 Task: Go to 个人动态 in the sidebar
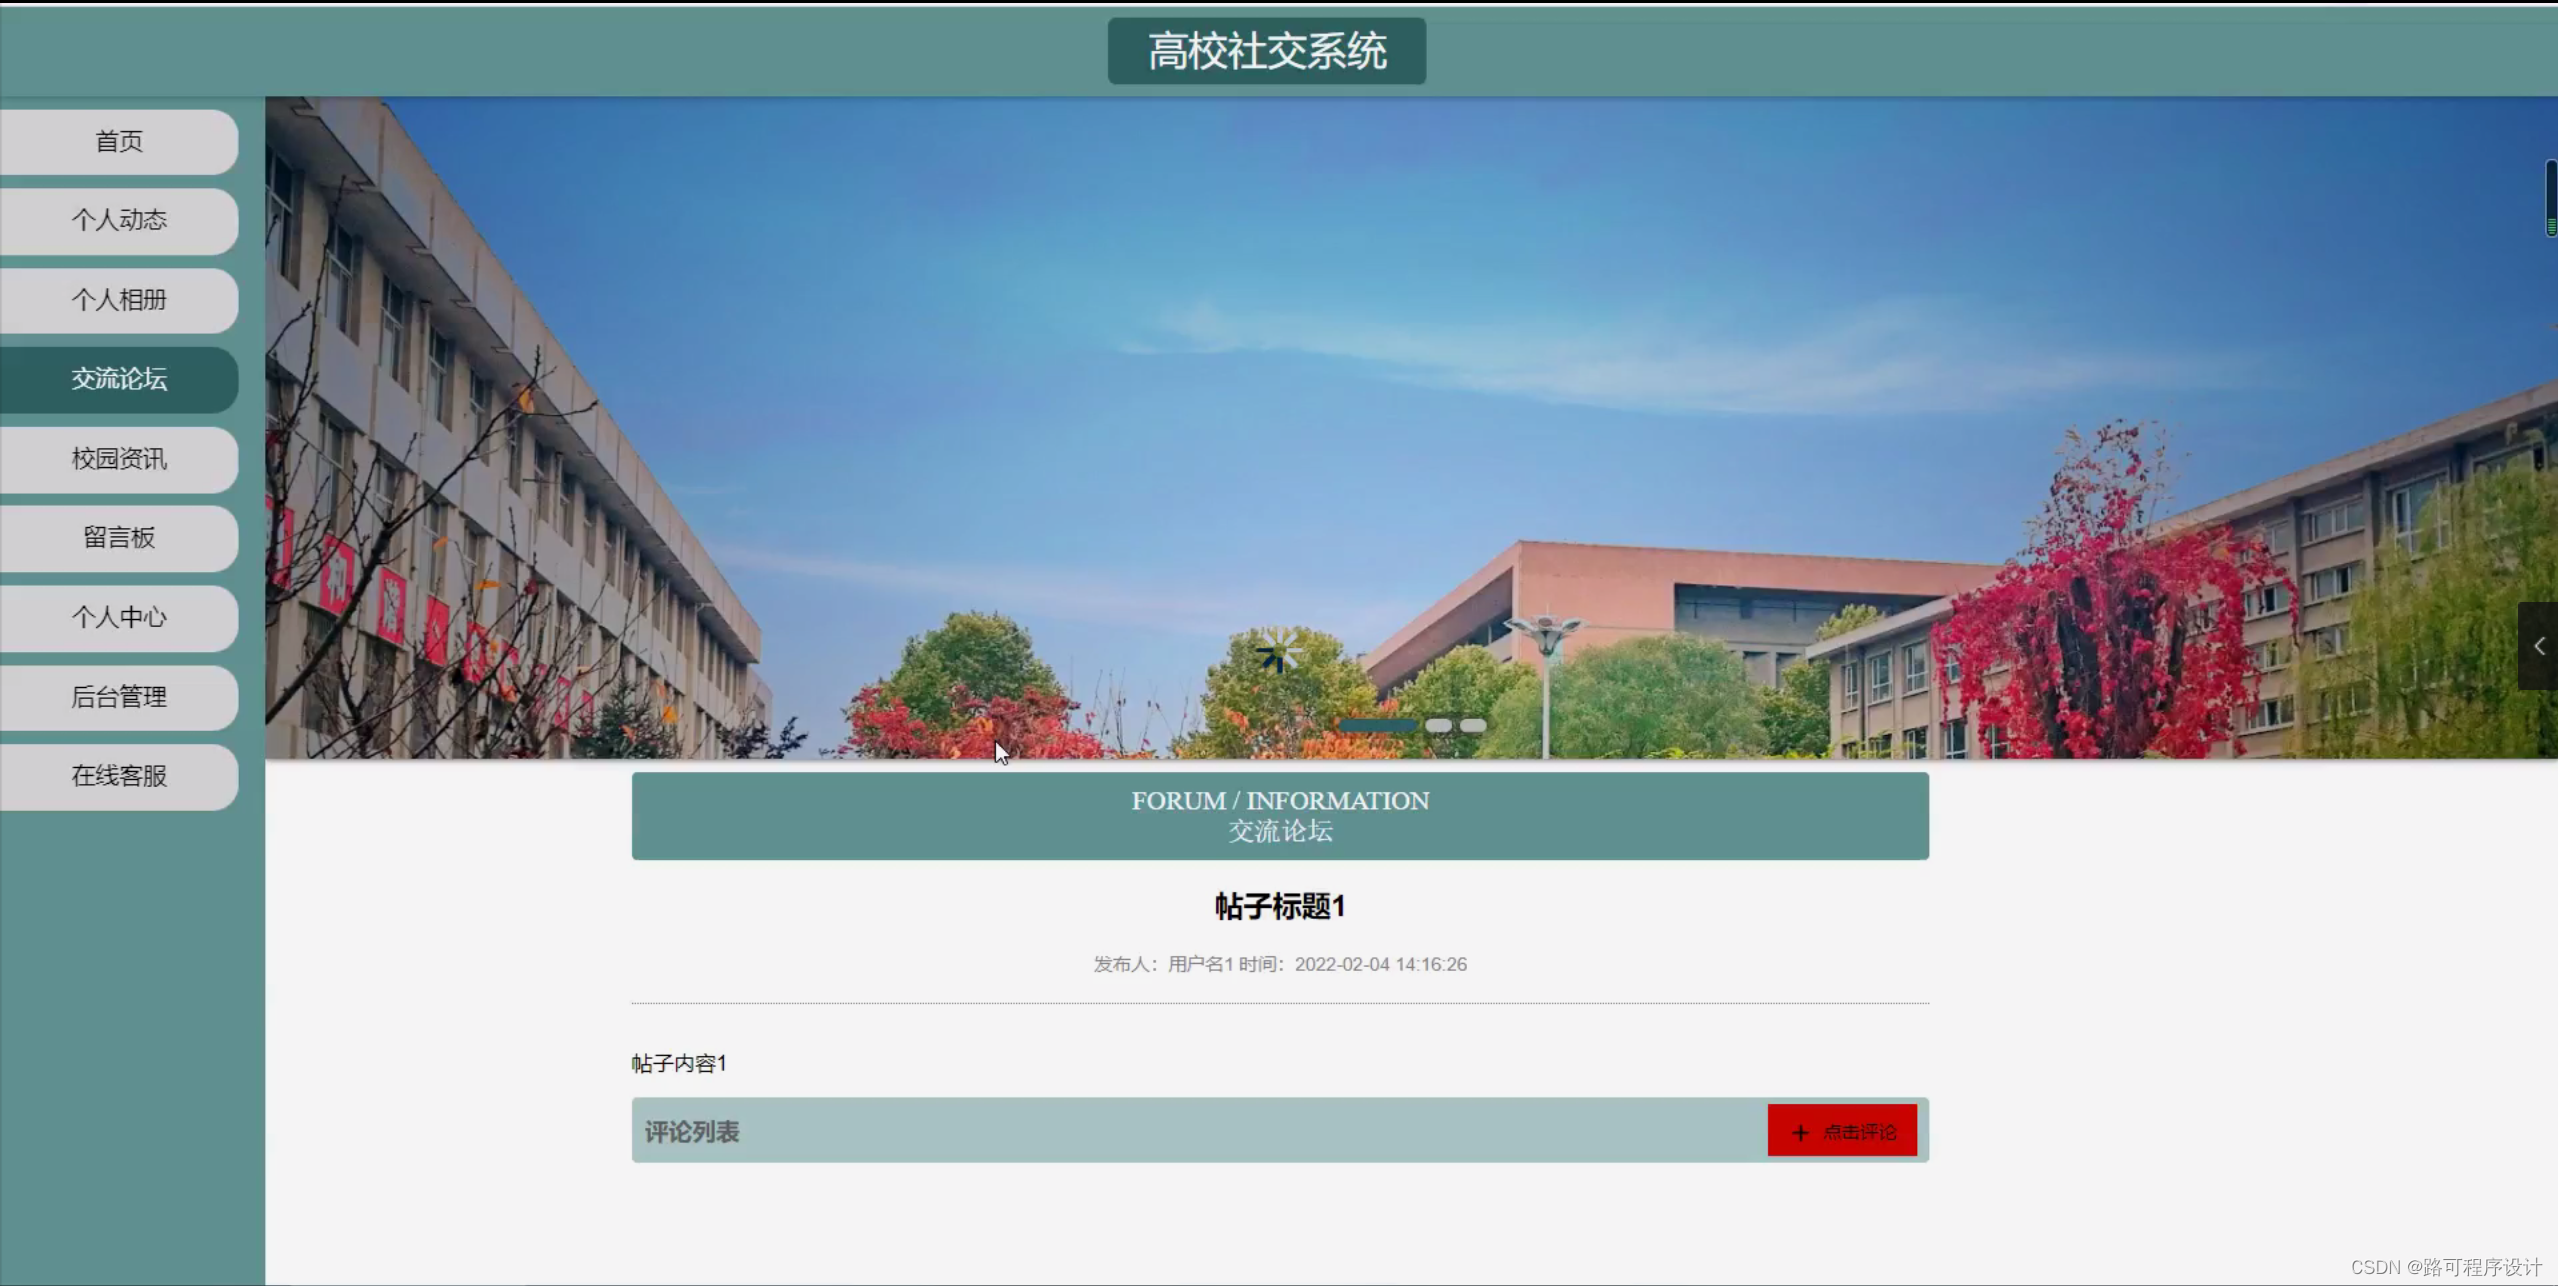click(119, 220)
